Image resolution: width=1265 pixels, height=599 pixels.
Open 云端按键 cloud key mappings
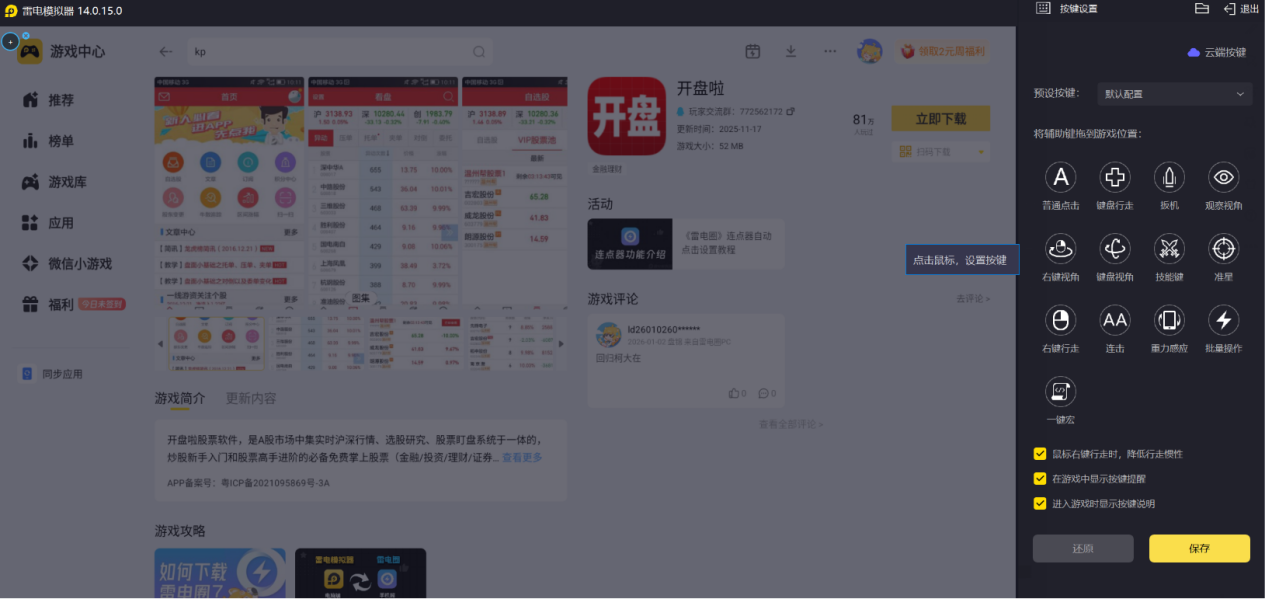(x=1217, y=52)
